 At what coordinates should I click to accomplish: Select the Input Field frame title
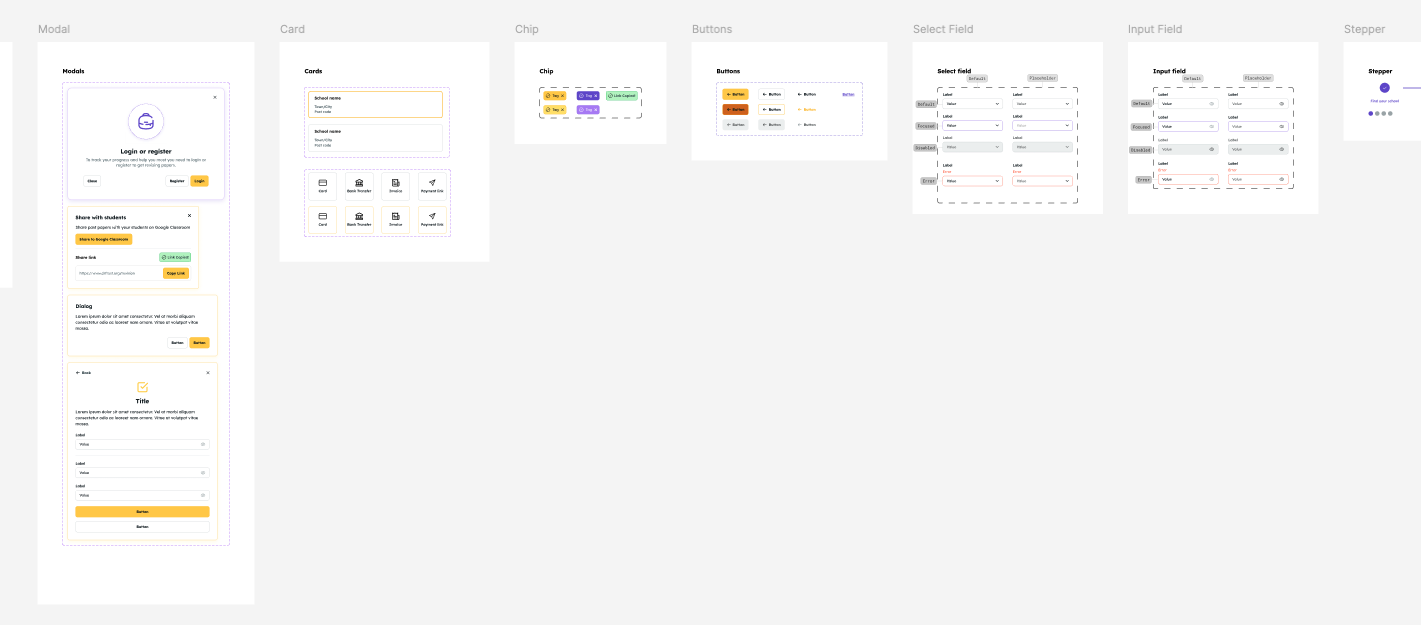1155,30
